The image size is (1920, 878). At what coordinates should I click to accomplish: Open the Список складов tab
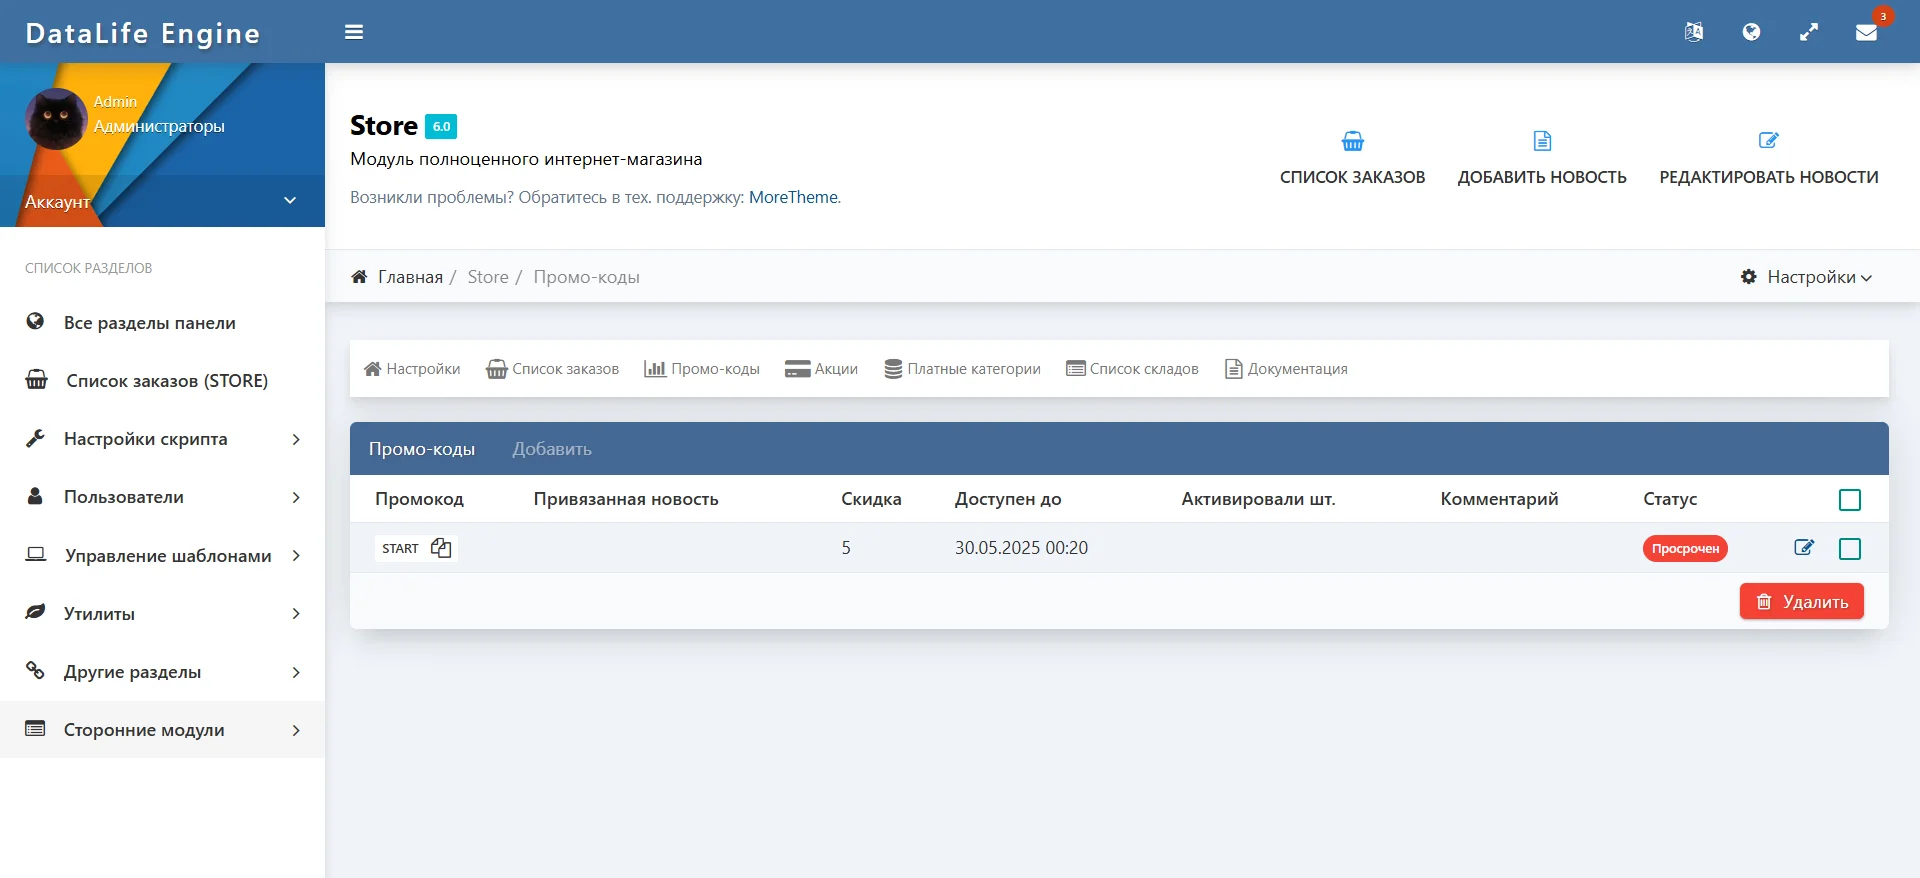pyautogui.click(x=1132, y=369)
